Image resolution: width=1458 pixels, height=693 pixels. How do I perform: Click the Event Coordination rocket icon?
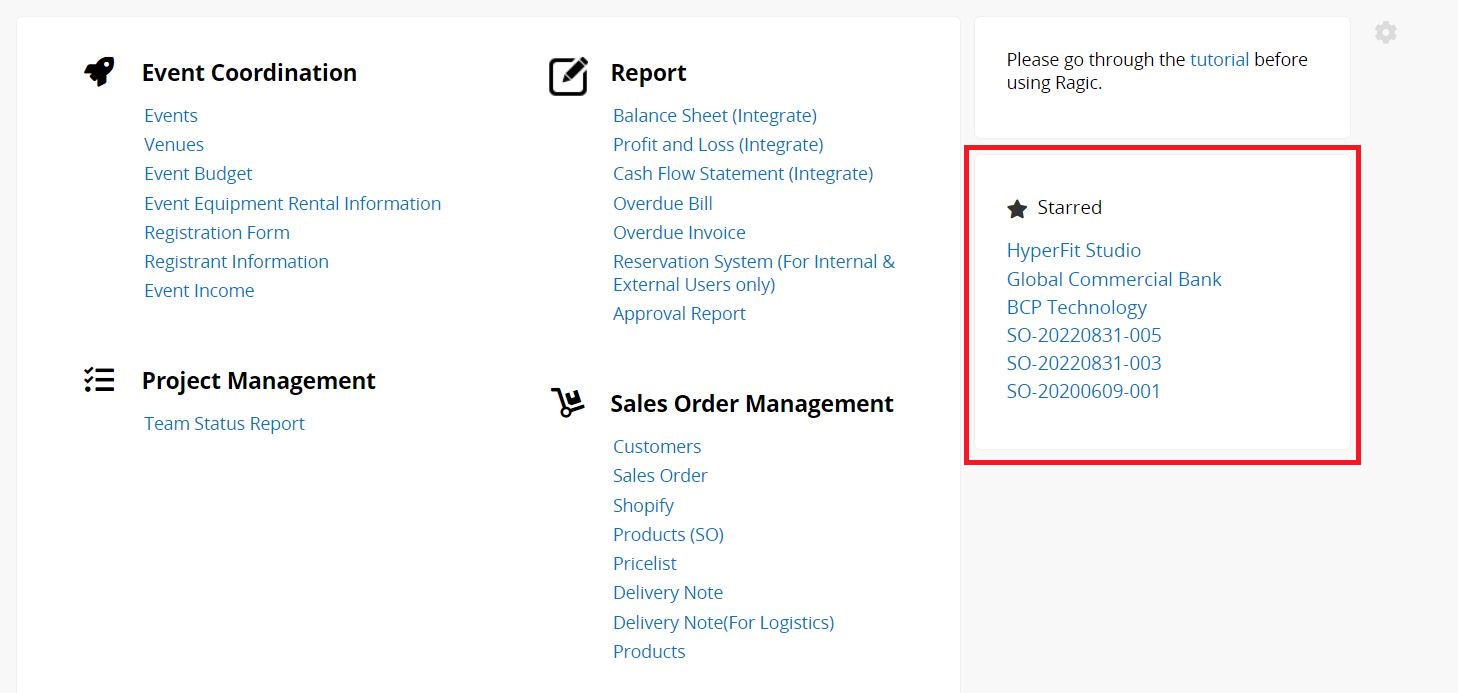point(99,72)
